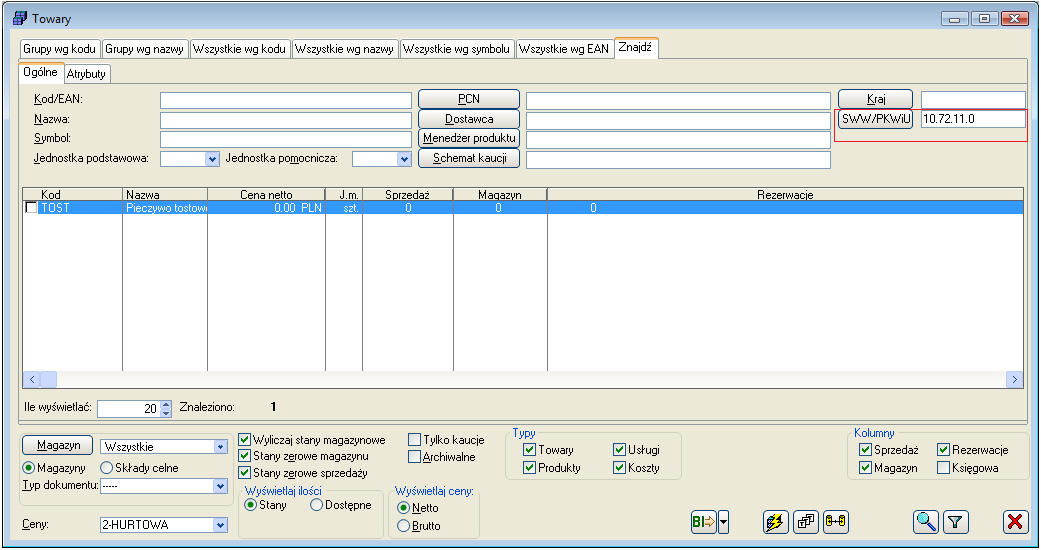Screen dimensions: 1041x550
Task: Open Jednostka podstawowa dropdown
Action: click(212, 159)
